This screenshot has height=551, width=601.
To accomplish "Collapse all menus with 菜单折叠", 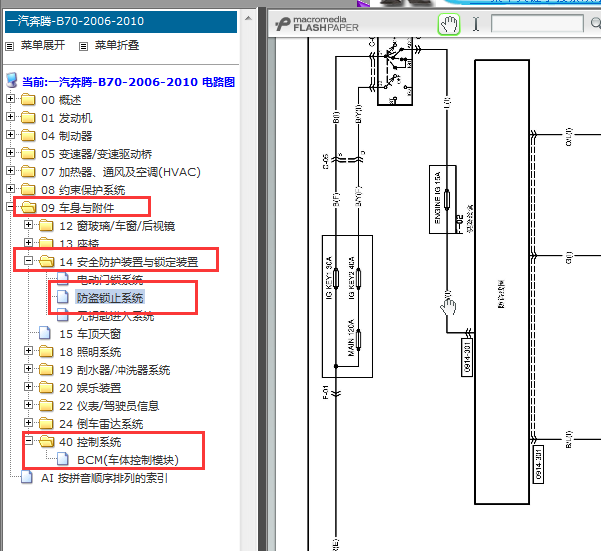I will pyautogui.click(x=117, y=45).
